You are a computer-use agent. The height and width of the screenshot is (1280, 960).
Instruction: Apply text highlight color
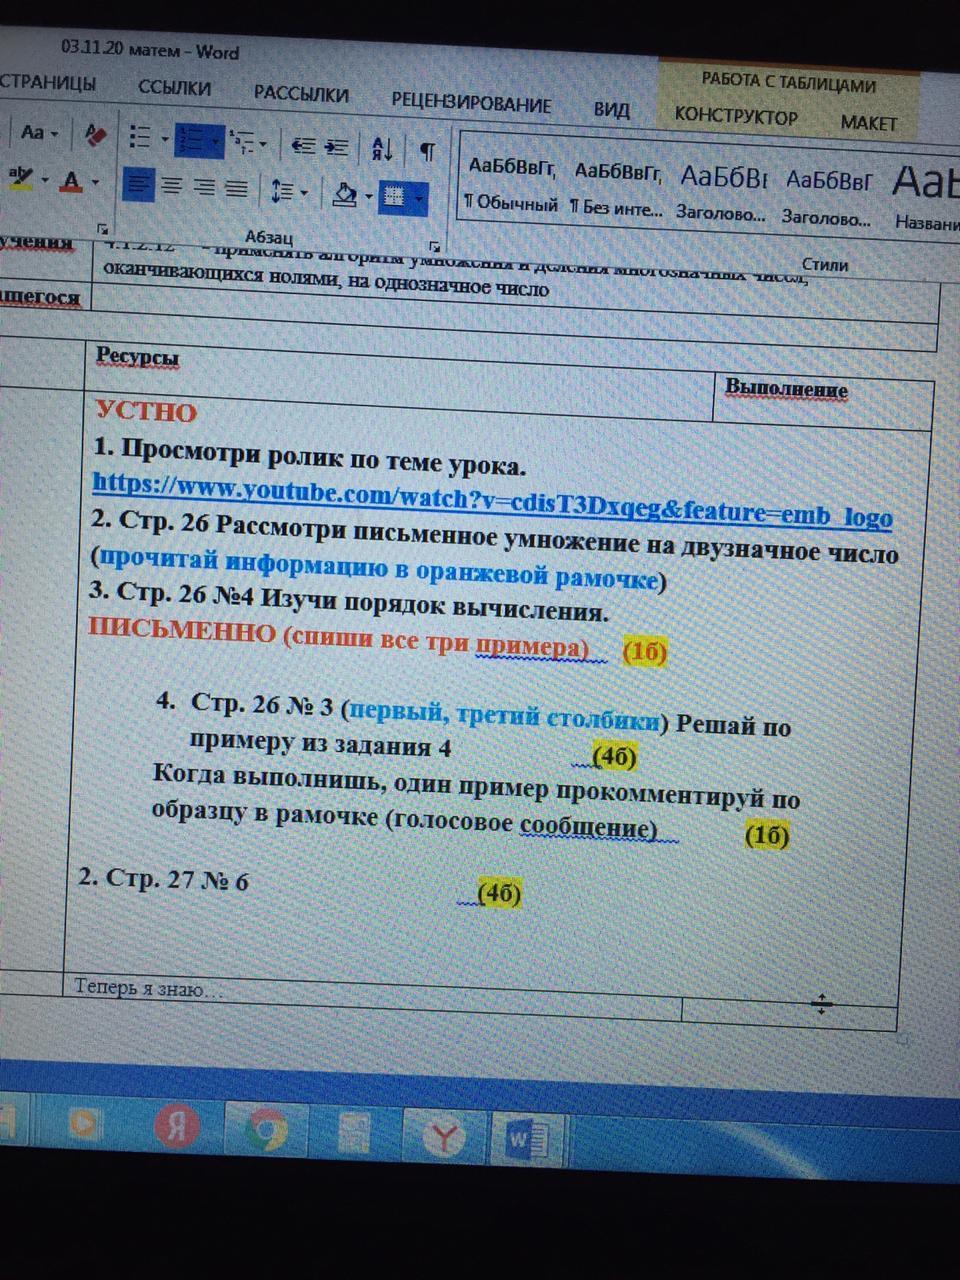click(20, 177)
